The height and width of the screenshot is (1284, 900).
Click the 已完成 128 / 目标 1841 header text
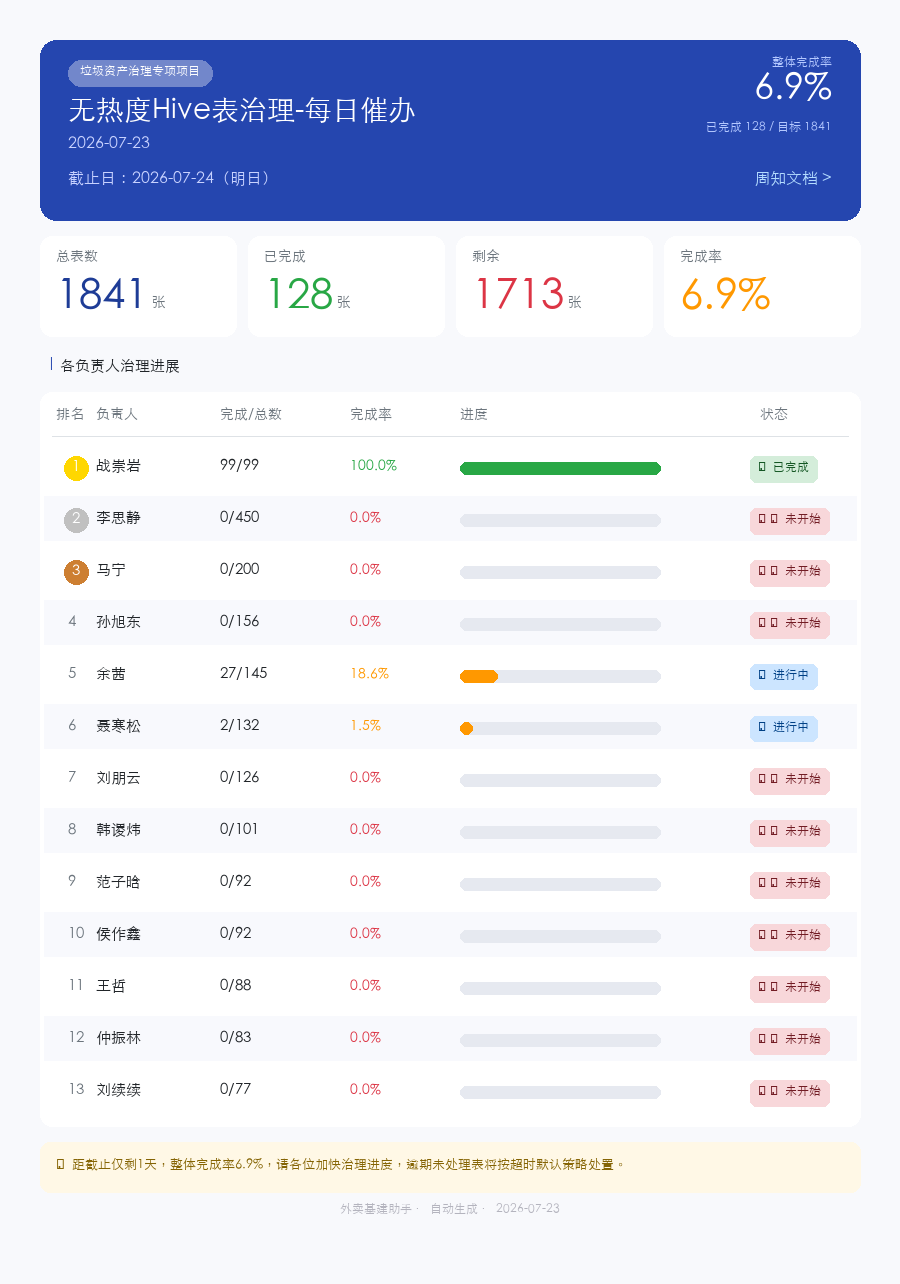coord(768,127)
